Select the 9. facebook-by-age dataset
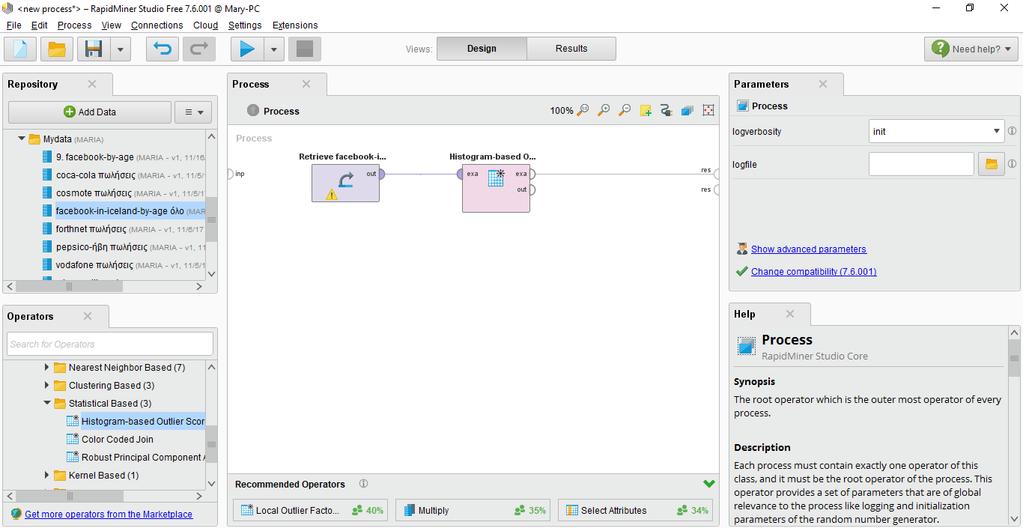The width and height of the screenshot is (1023, 528). (x=123, y=157)
